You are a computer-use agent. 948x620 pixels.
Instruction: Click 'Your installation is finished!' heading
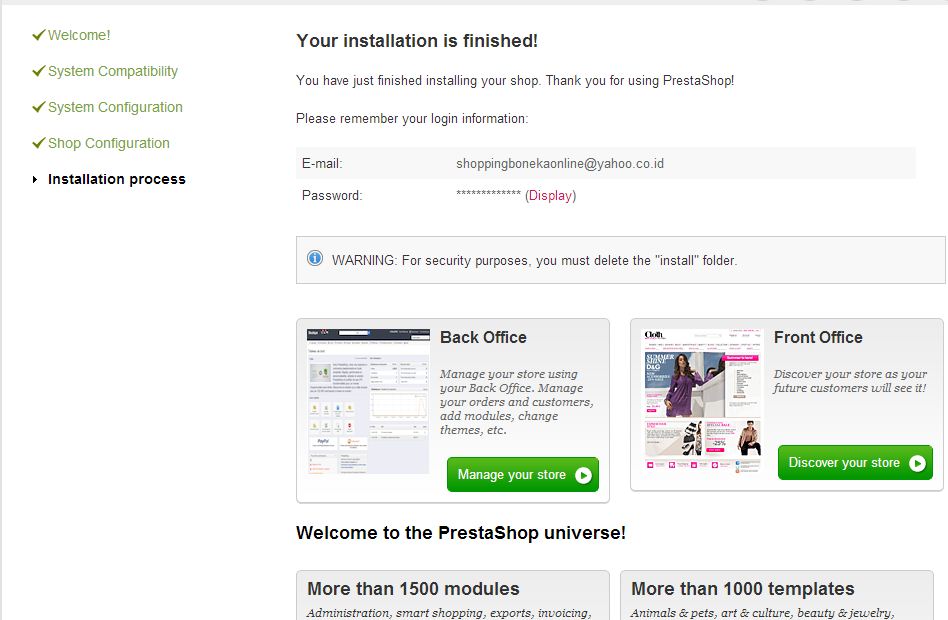[417, 41]
